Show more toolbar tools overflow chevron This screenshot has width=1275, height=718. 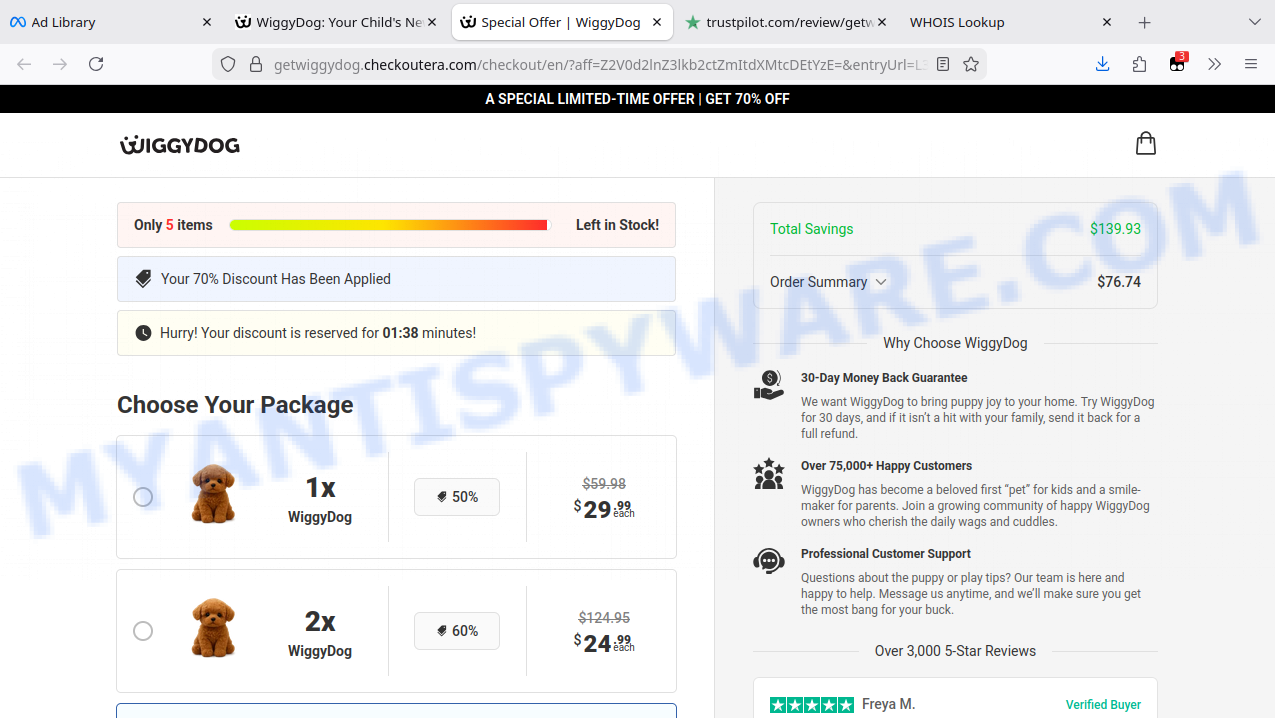[1214, 64]
